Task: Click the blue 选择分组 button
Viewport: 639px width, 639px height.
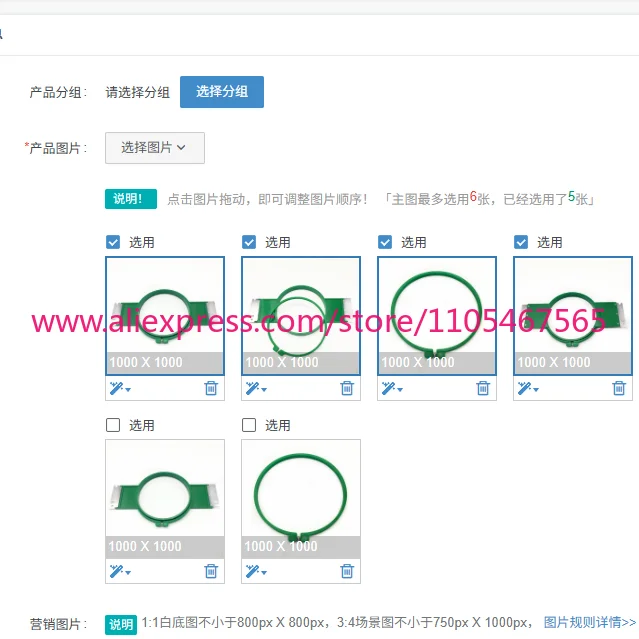Action: pos(222,92)
